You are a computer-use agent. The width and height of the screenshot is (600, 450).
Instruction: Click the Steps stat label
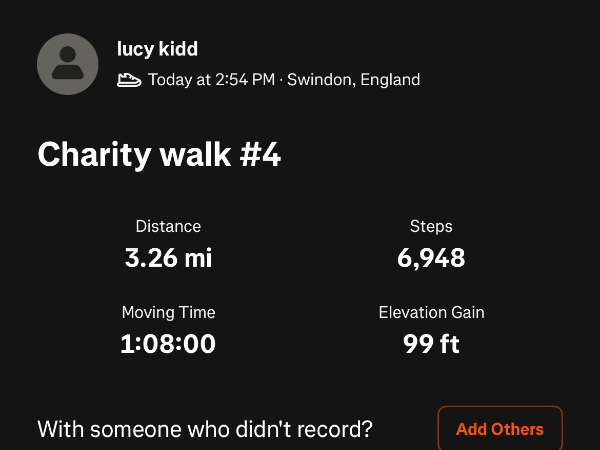click(x=431, y=227)
